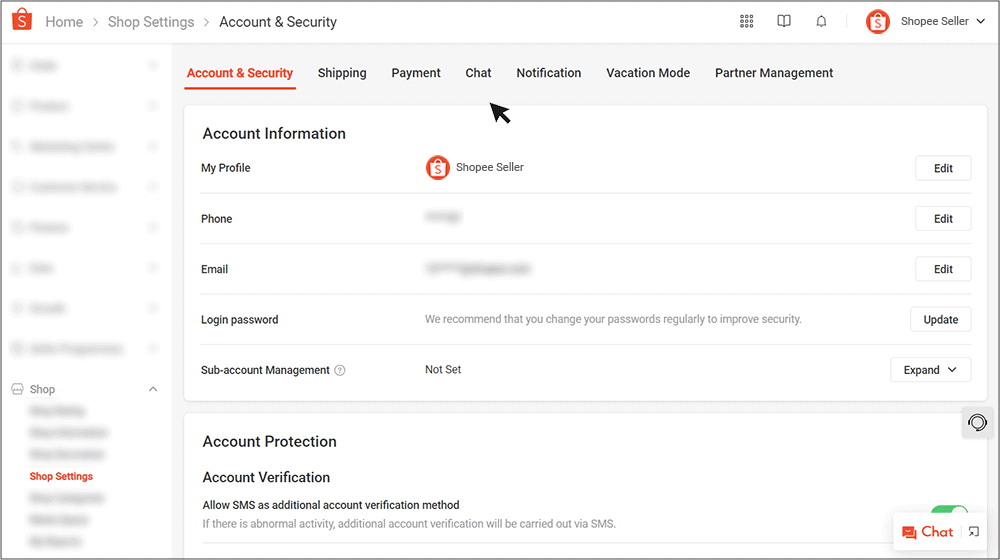The height and width of the screenshot is (560, 1000).
Task: Switch to the Shipping tab
Action: pyautogui.click(x=342, y=73)
